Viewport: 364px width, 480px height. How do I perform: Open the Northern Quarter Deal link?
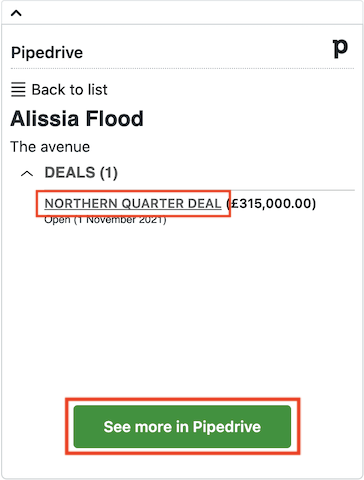pos(133,203)
